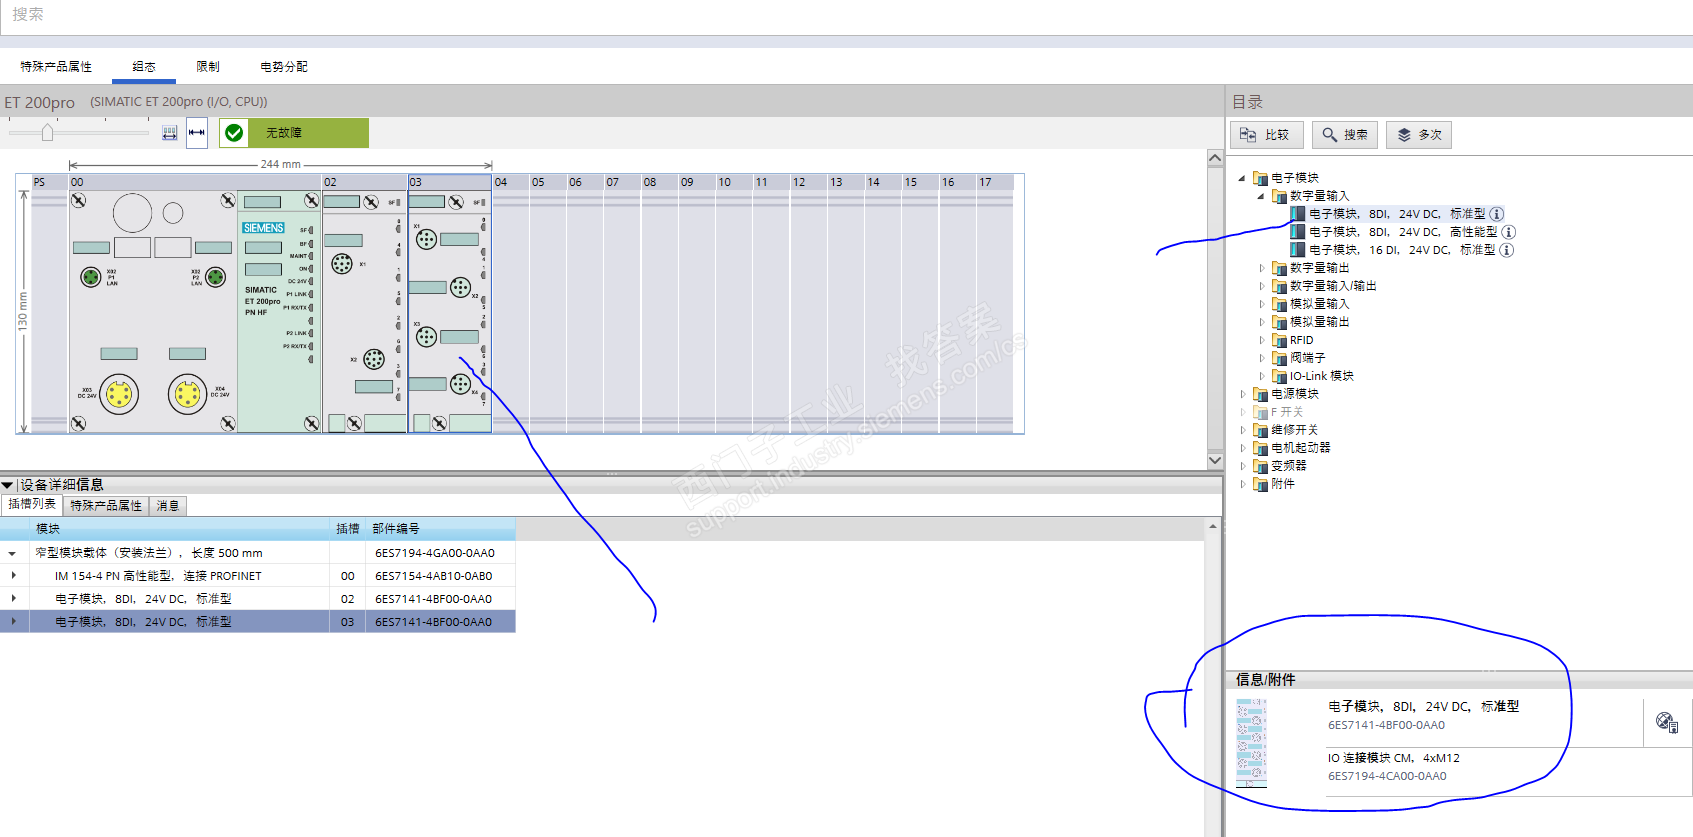The image size is (1693, 837).
Task: Click the 阀端子 folder icon
Action: [1279, 358]
